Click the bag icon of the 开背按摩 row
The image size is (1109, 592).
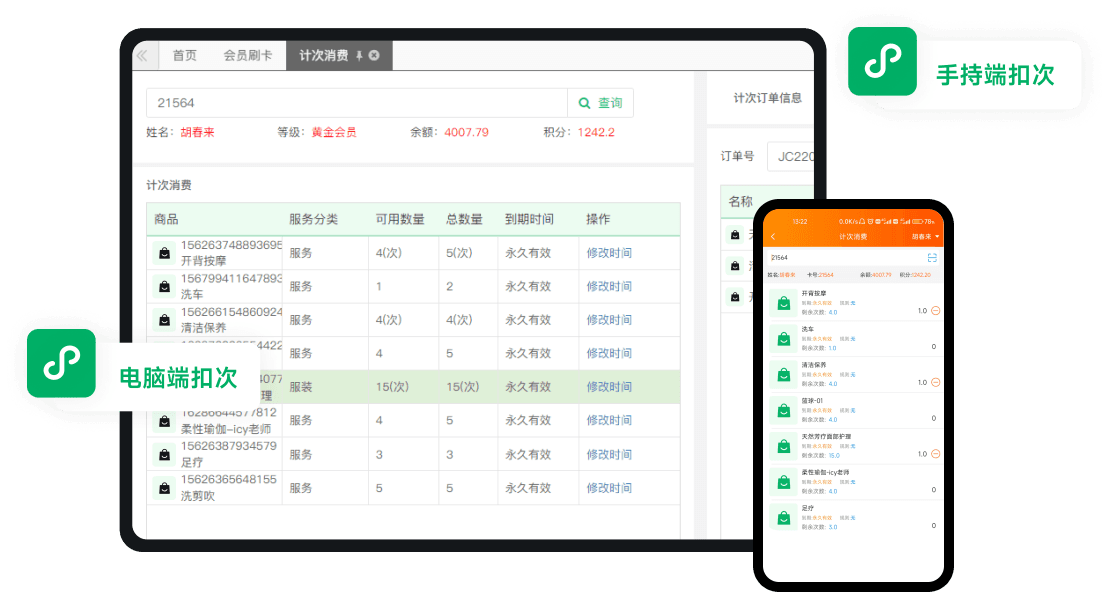point(164,253)
